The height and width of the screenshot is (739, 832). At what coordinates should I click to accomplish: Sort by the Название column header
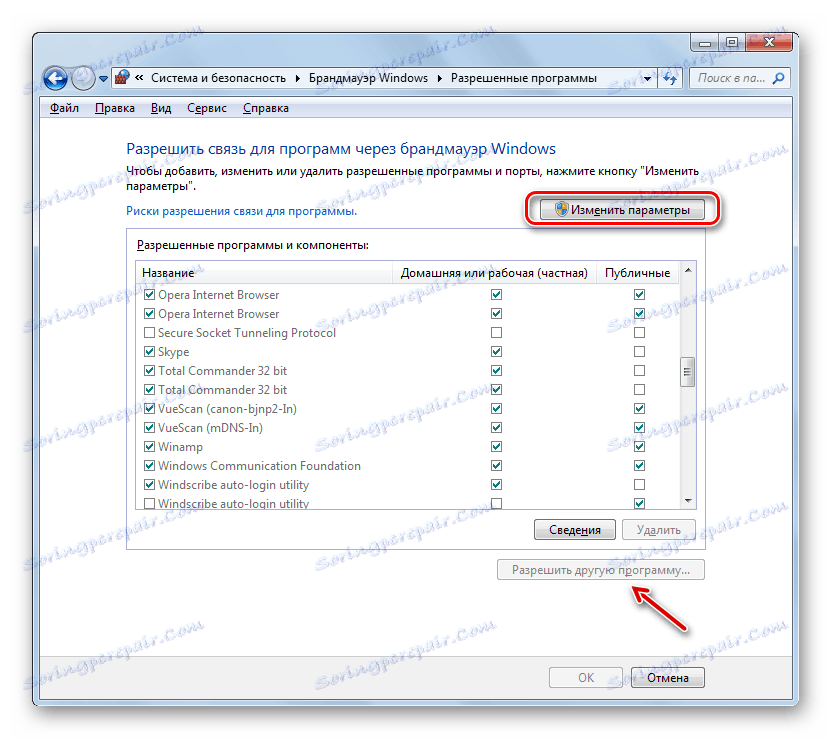264,273
